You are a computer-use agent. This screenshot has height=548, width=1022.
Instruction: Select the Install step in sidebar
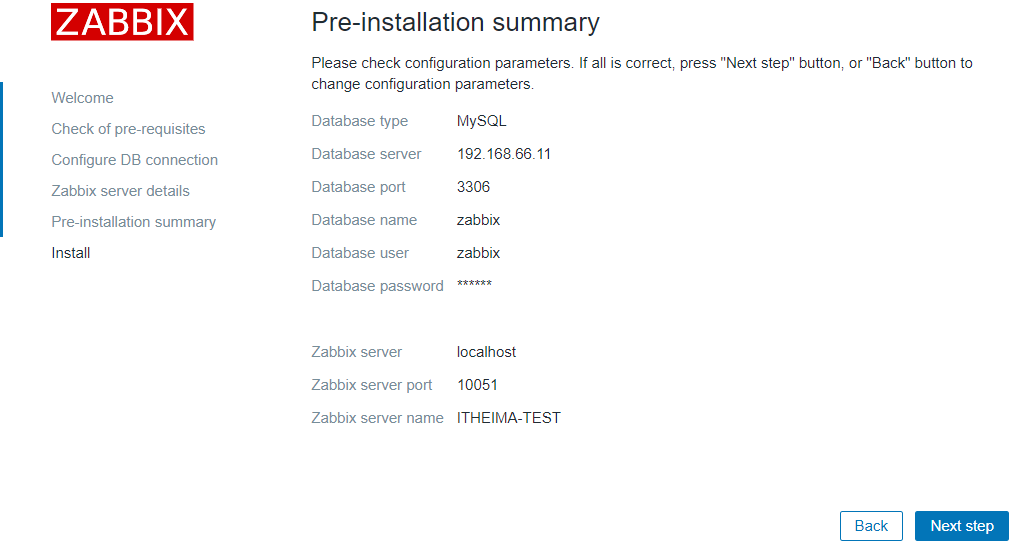pyautogui.click(x=71, y=253)
